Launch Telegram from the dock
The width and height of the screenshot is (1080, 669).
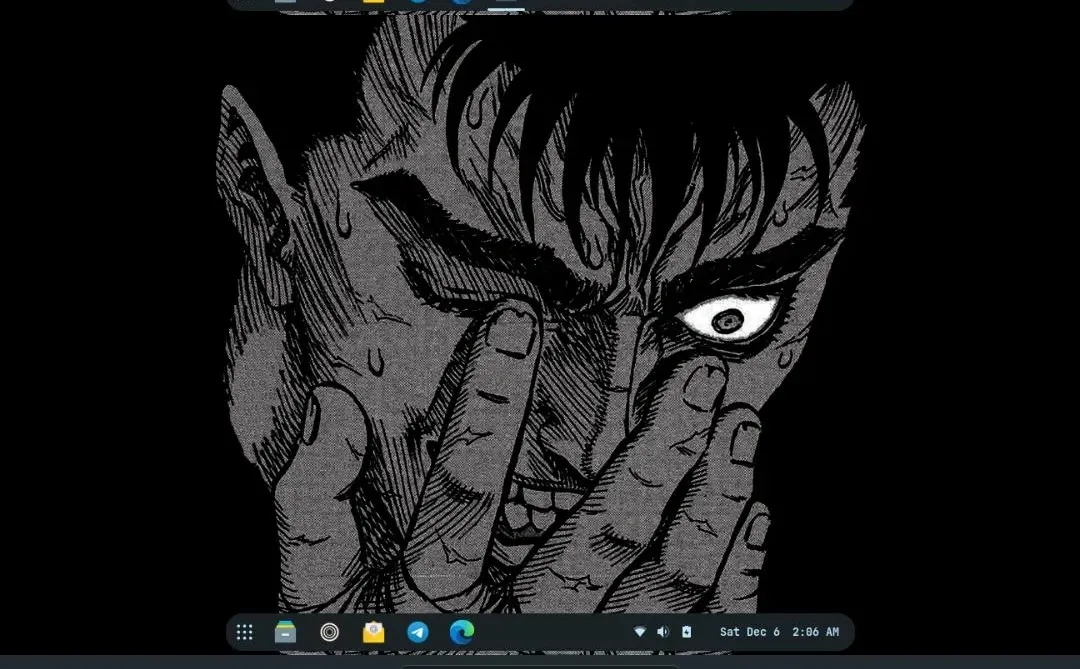(x=417, y=632)
